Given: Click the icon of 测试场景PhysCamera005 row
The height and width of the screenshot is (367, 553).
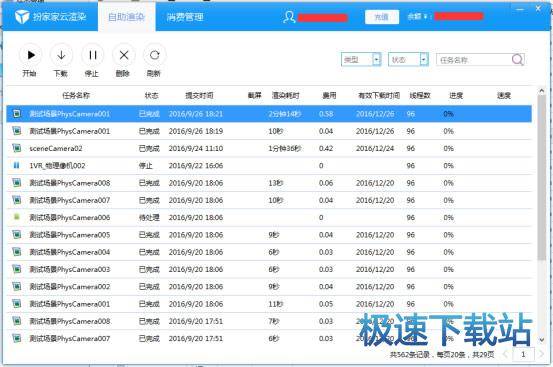Looking at the screenshot, I should tap(17, 234).
